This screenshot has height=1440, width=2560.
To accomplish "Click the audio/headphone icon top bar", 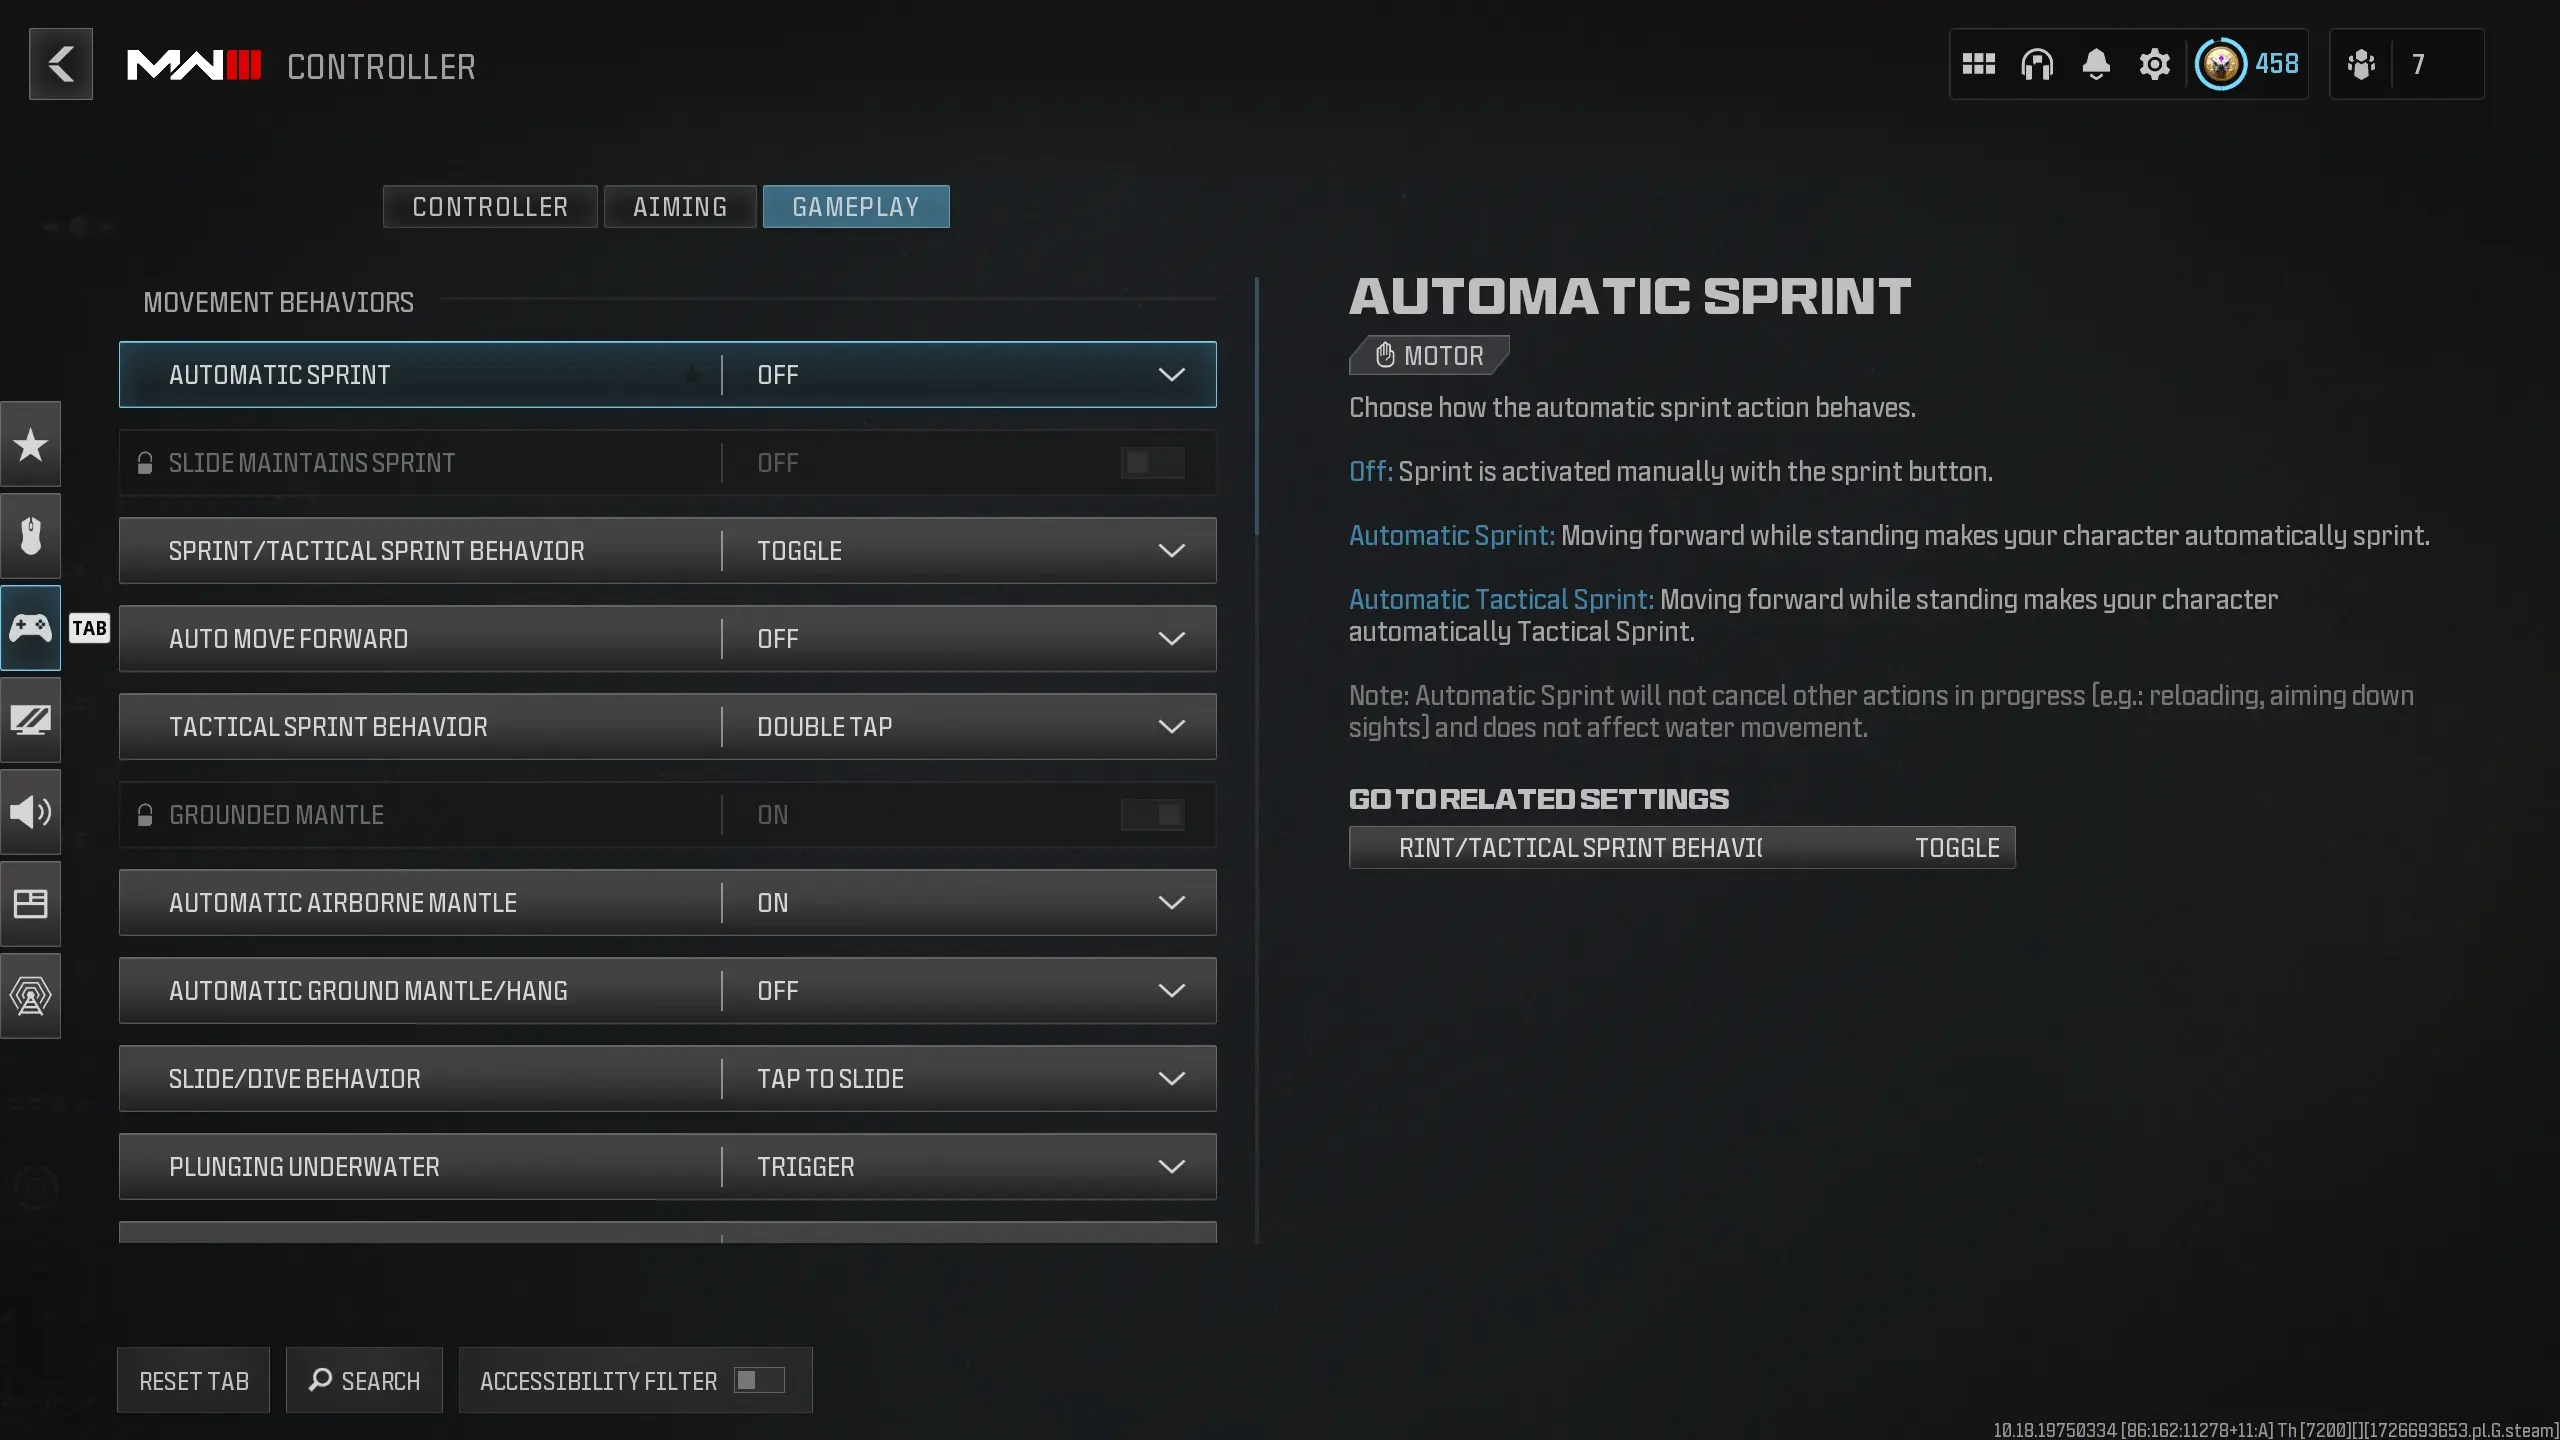I will click(2036, 65).
